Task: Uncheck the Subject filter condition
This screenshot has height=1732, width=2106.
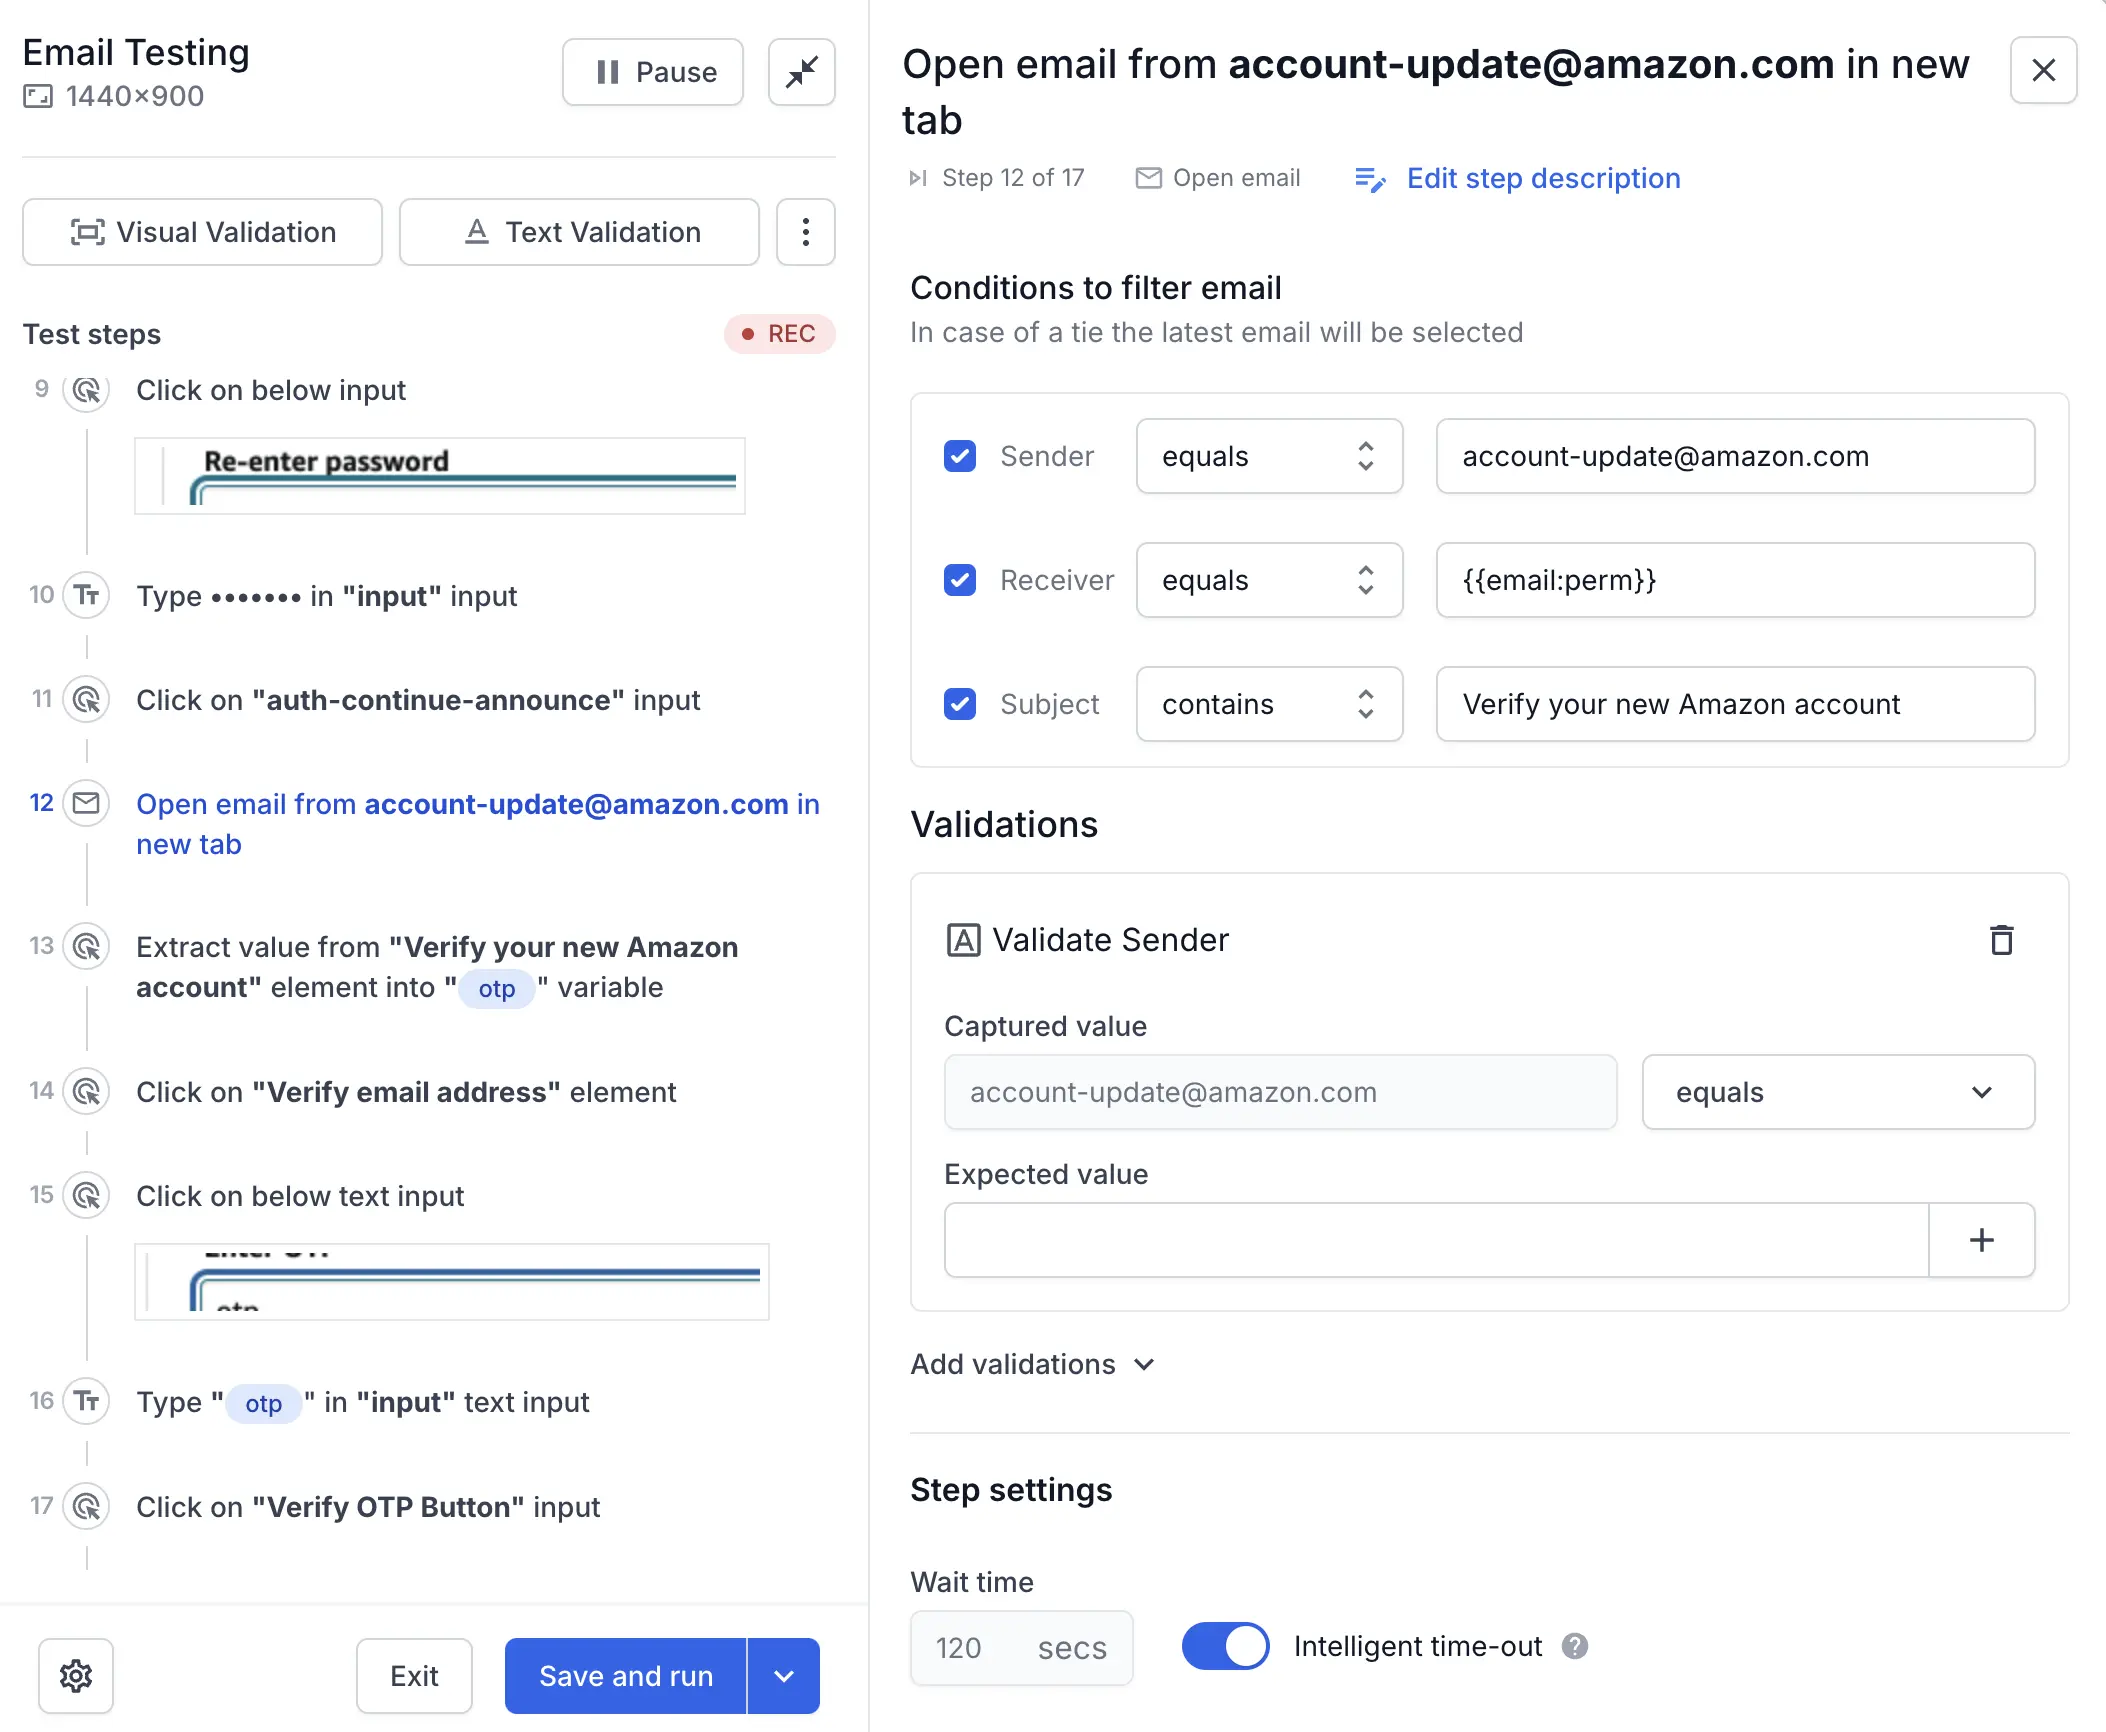Action: [959, 704]
